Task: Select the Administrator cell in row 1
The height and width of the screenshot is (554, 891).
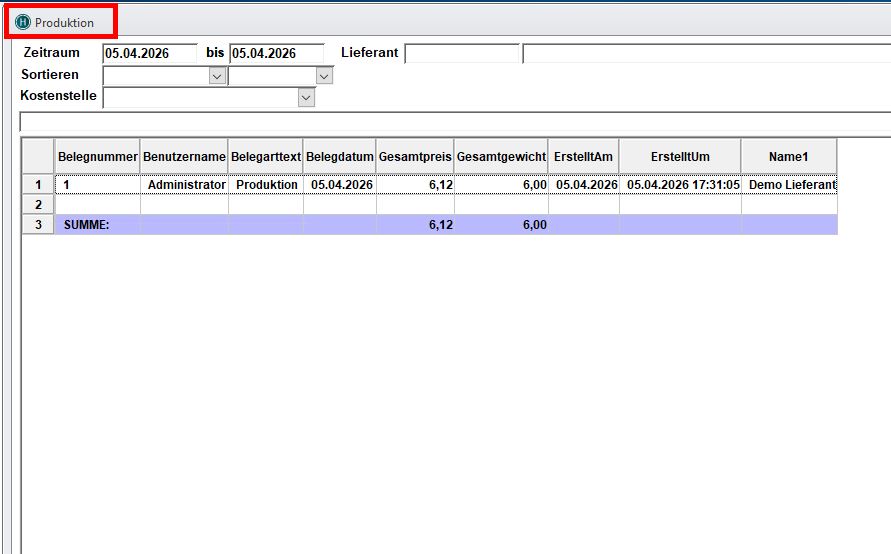Action: tap(186, 185)
